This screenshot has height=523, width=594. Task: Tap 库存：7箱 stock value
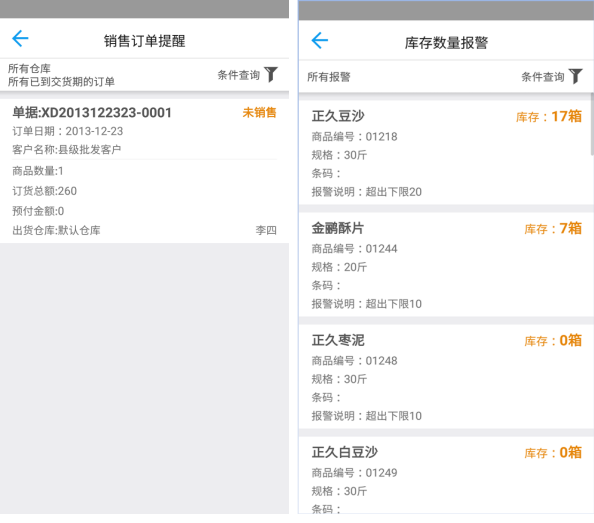[x=553, y=228]
